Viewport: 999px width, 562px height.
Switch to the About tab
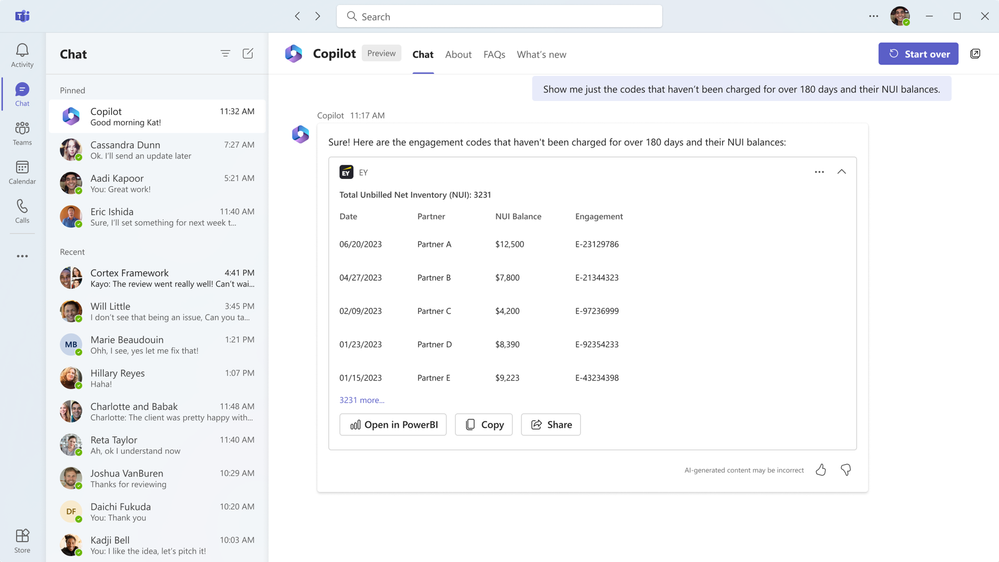[458, 55]
